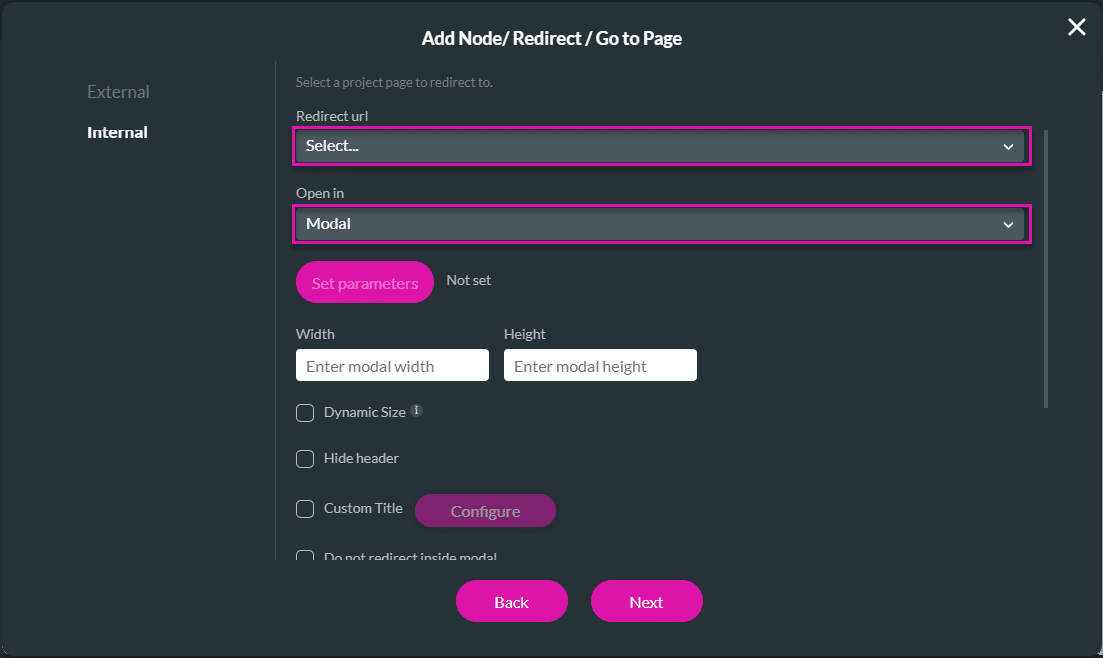Click the Open in chevron arrow
This screenshot has height=658, width=1103.
coord(1008,224)
